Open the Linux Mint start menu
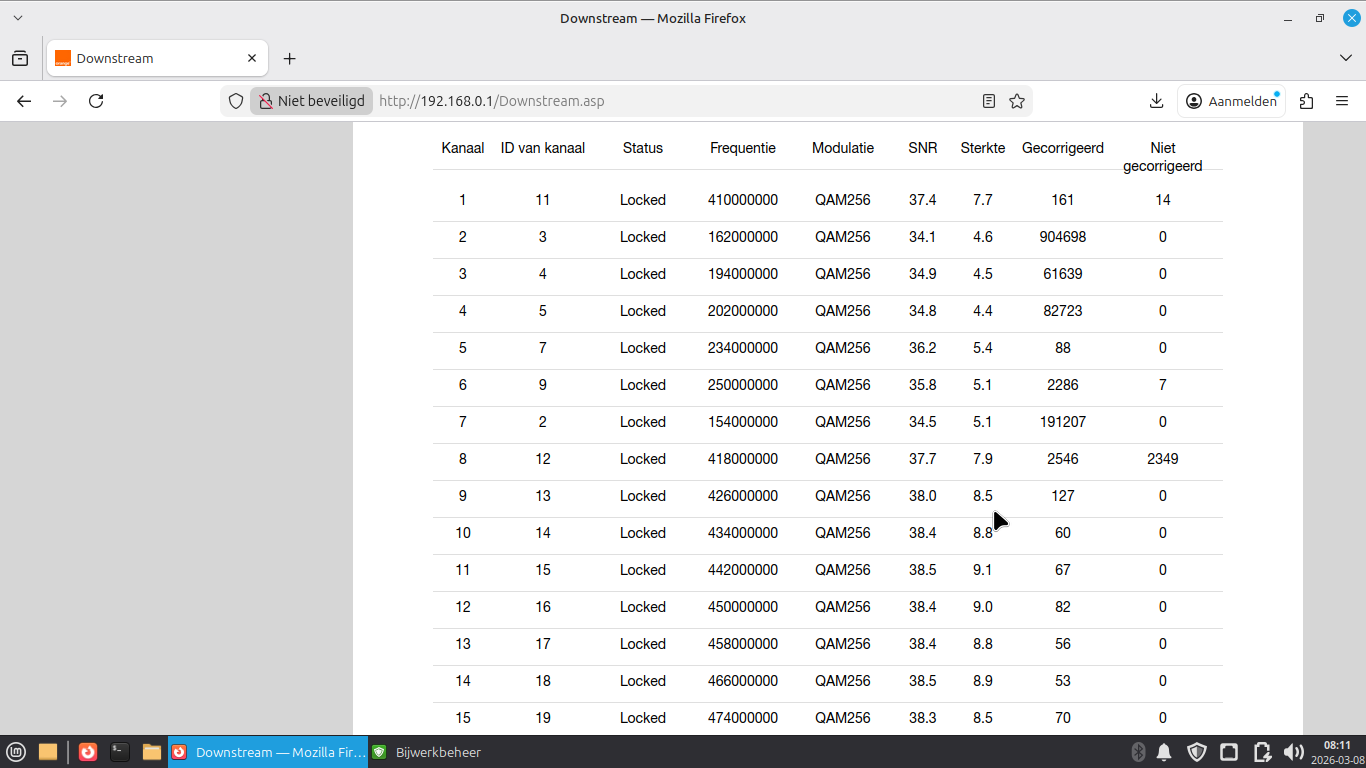 point(16,752)
